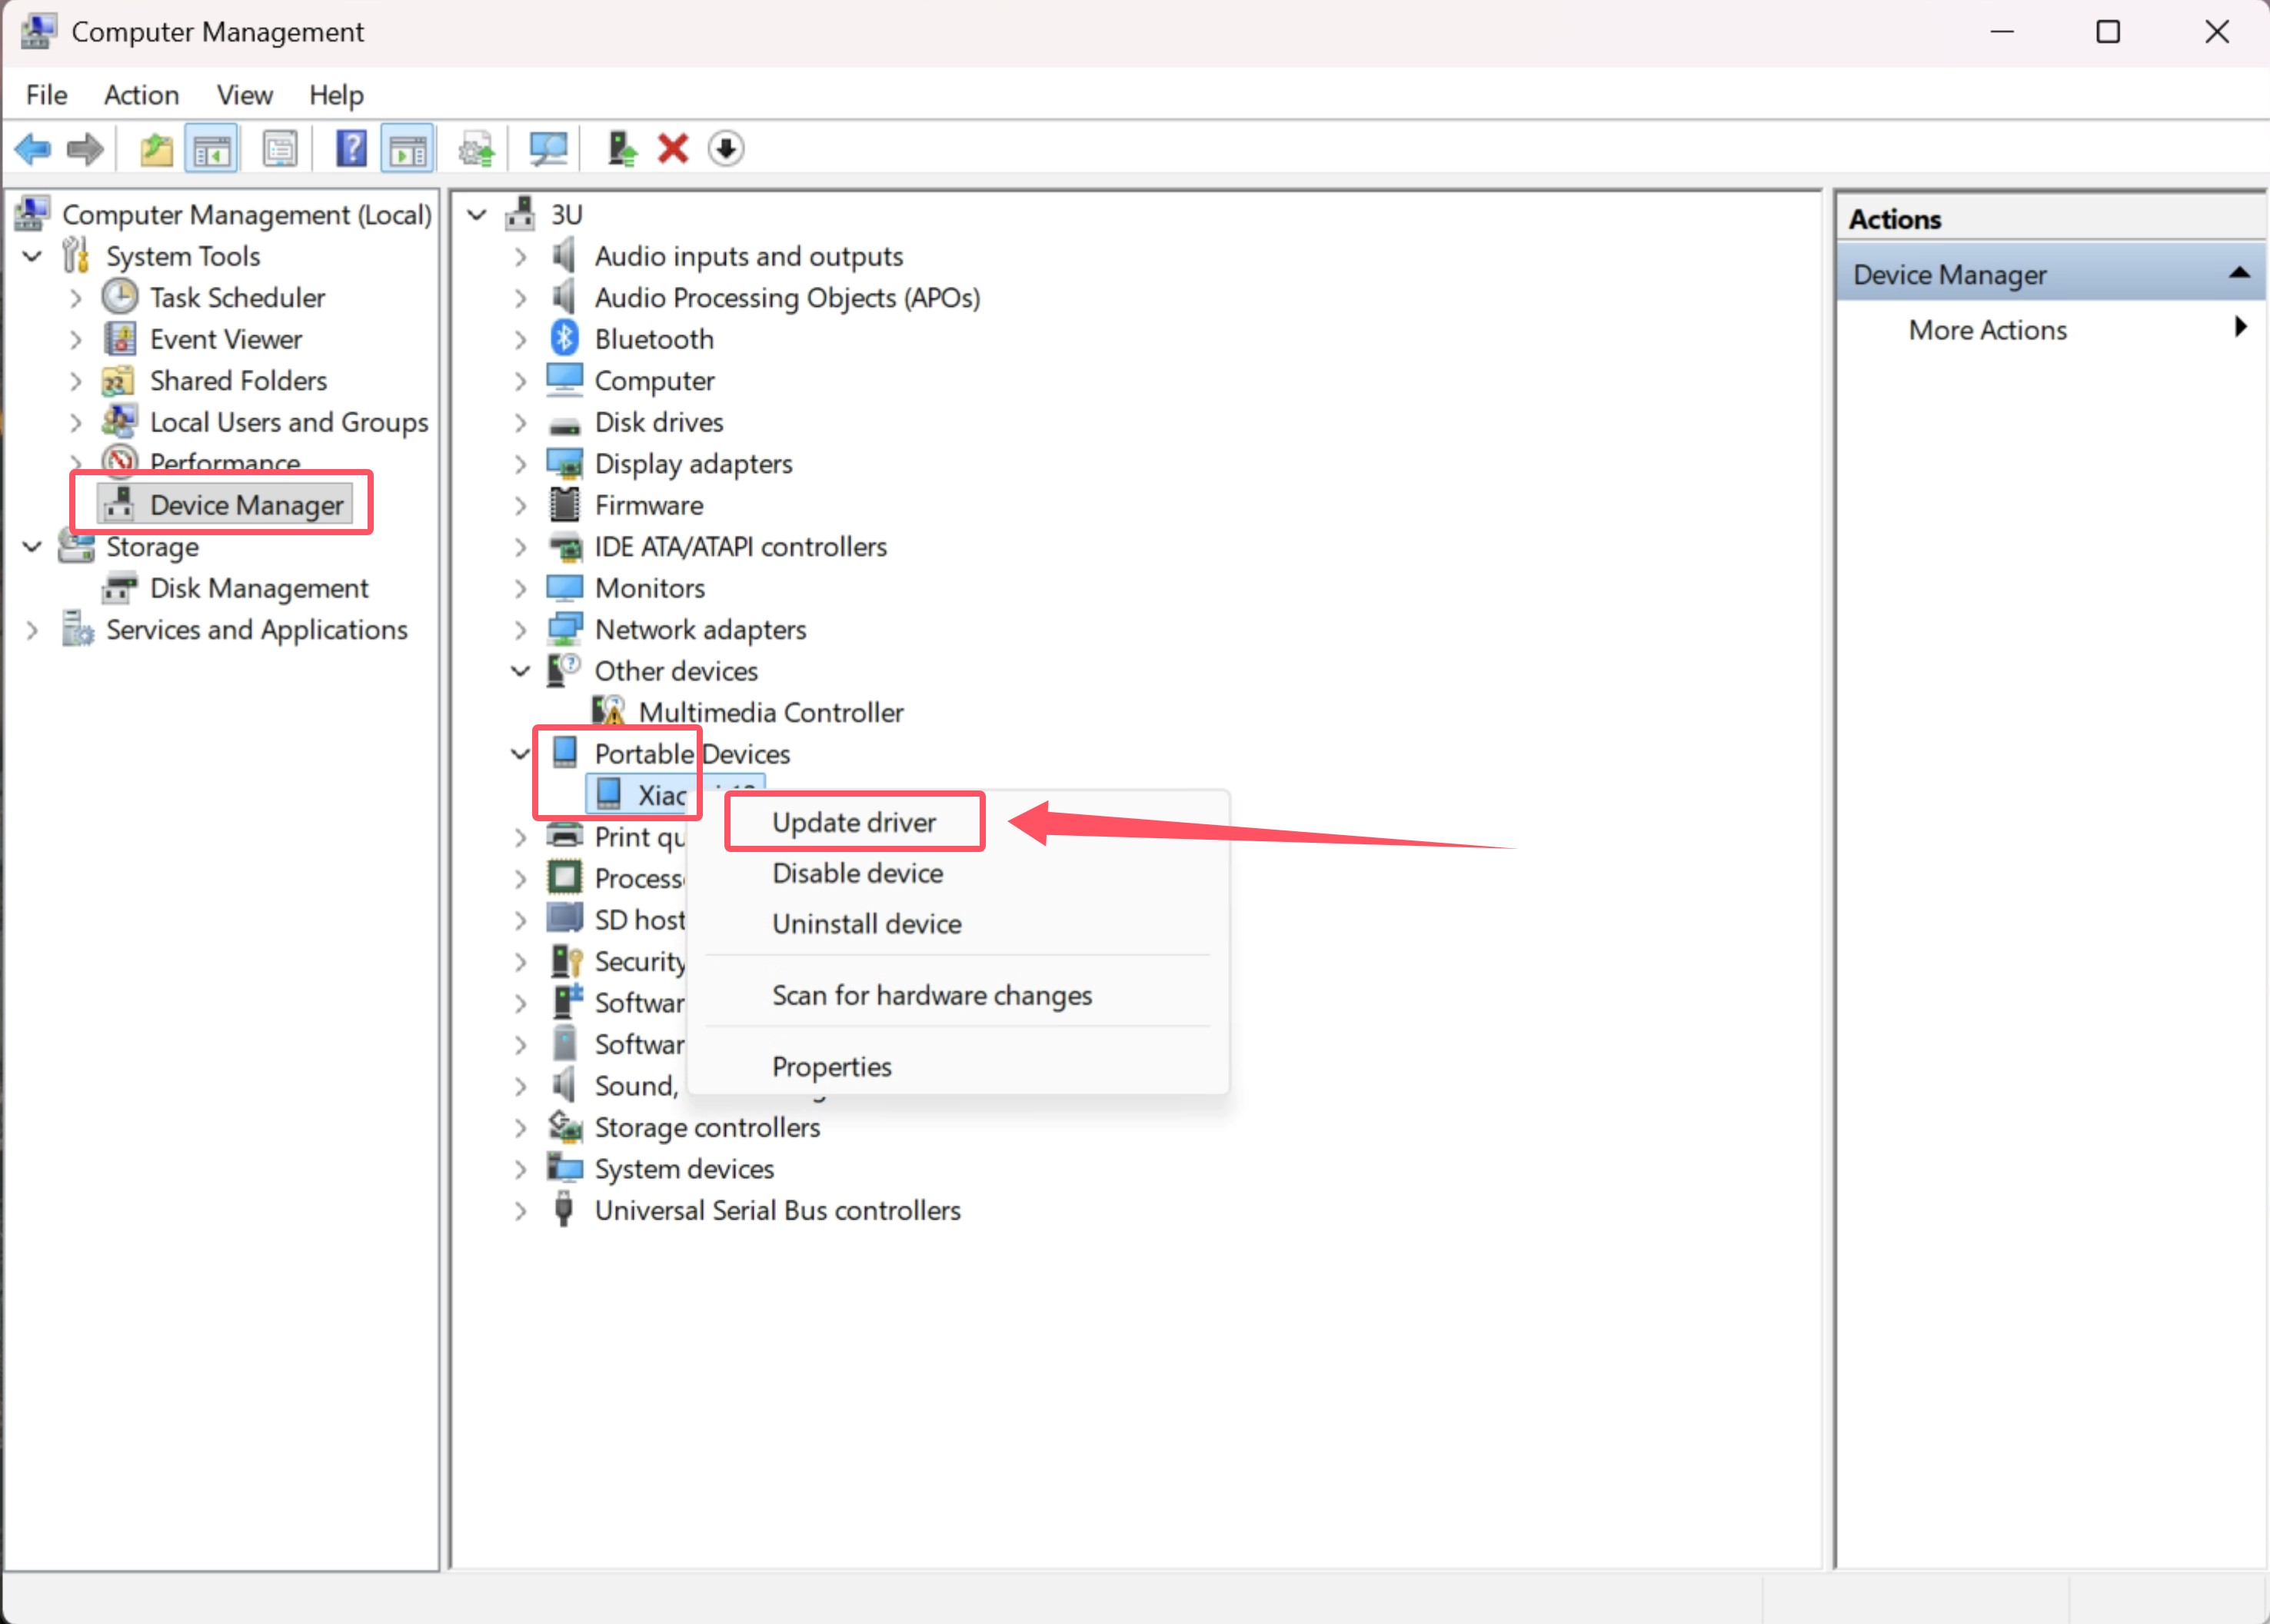Open the Help question mark toolbar icon
This screenshot has width=2270, height=1624.
coord(350,150)
